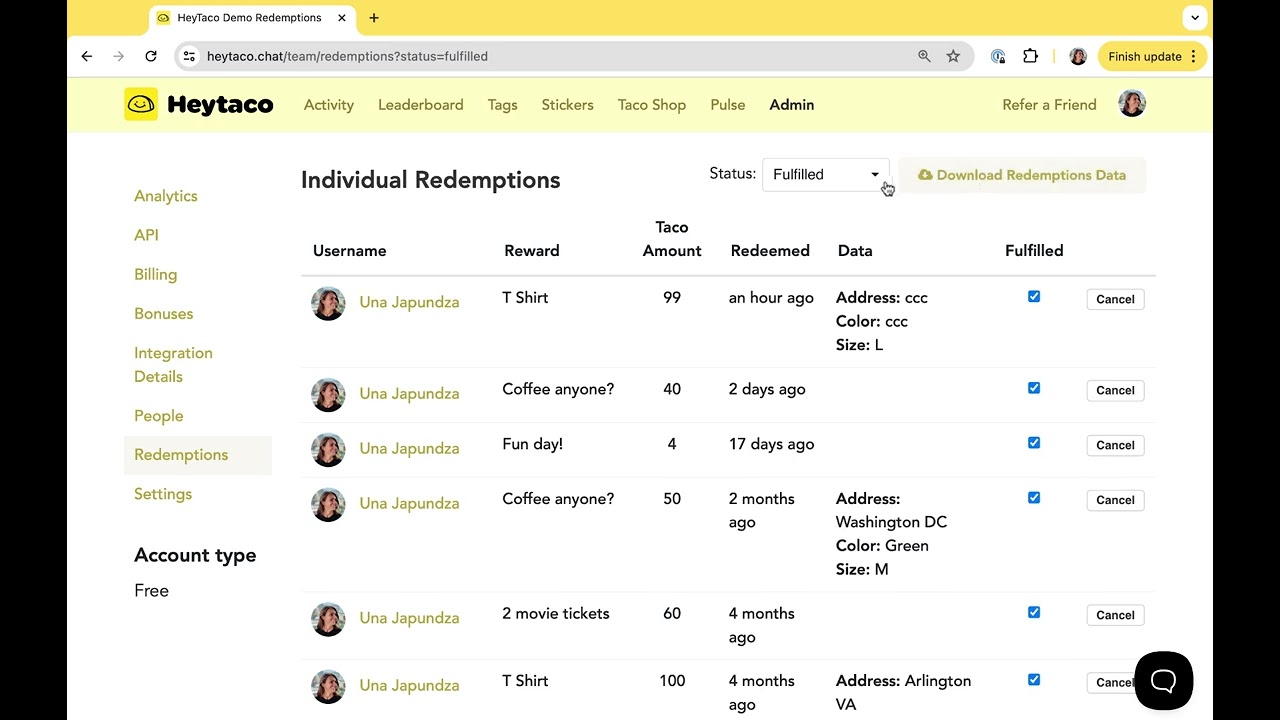Visit the Taco Shop

pos(652,105)
